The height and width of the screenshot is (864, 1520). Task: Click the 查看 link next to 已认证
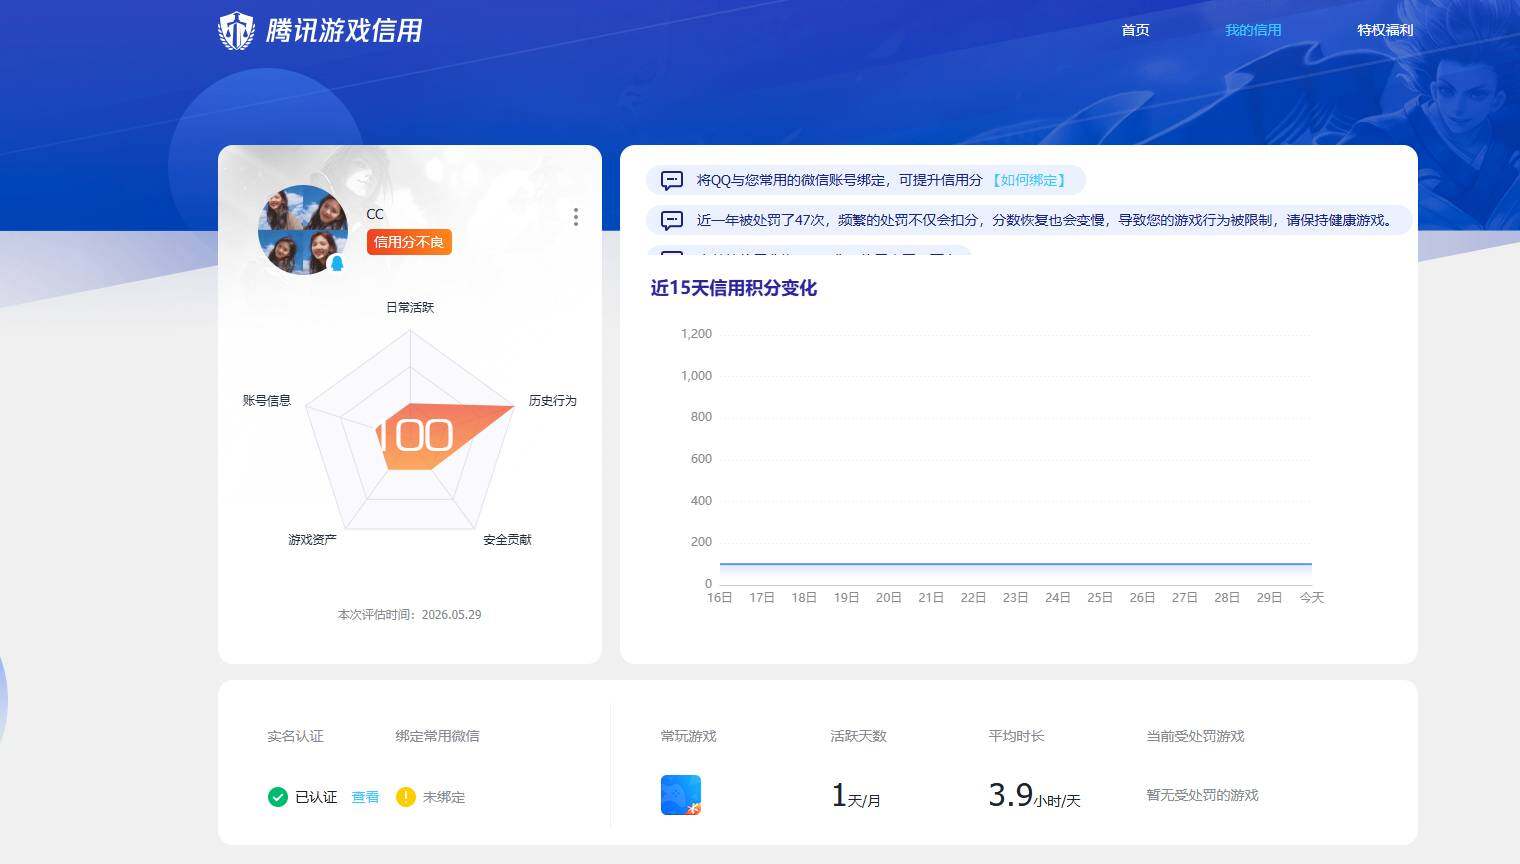(x=365, y=797)
